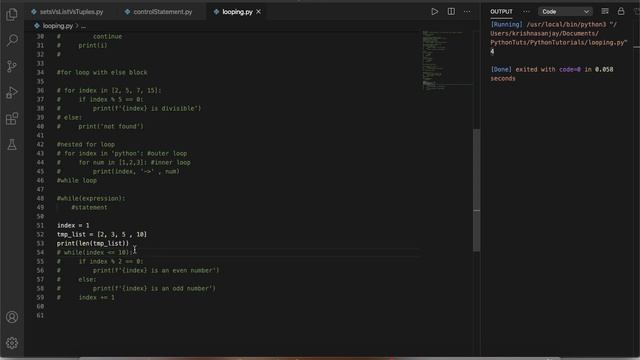Open the Extensions view
The width and height of the screenshot is (640, 360).
(x=12, y=119)
